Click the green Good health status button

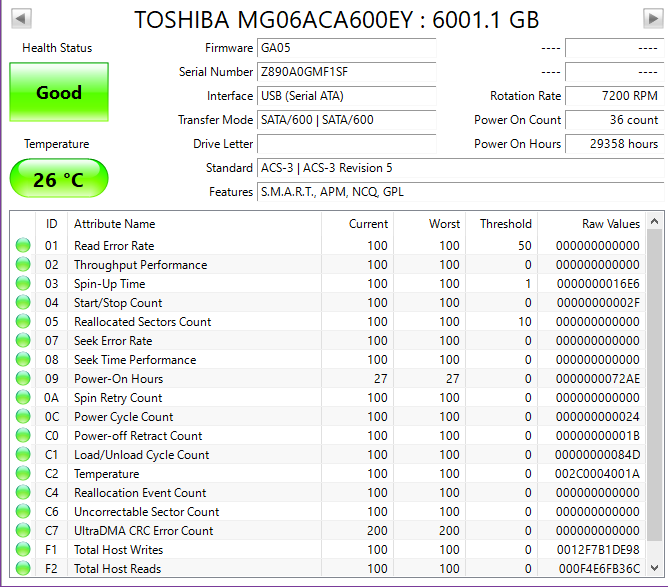point(59,93)
